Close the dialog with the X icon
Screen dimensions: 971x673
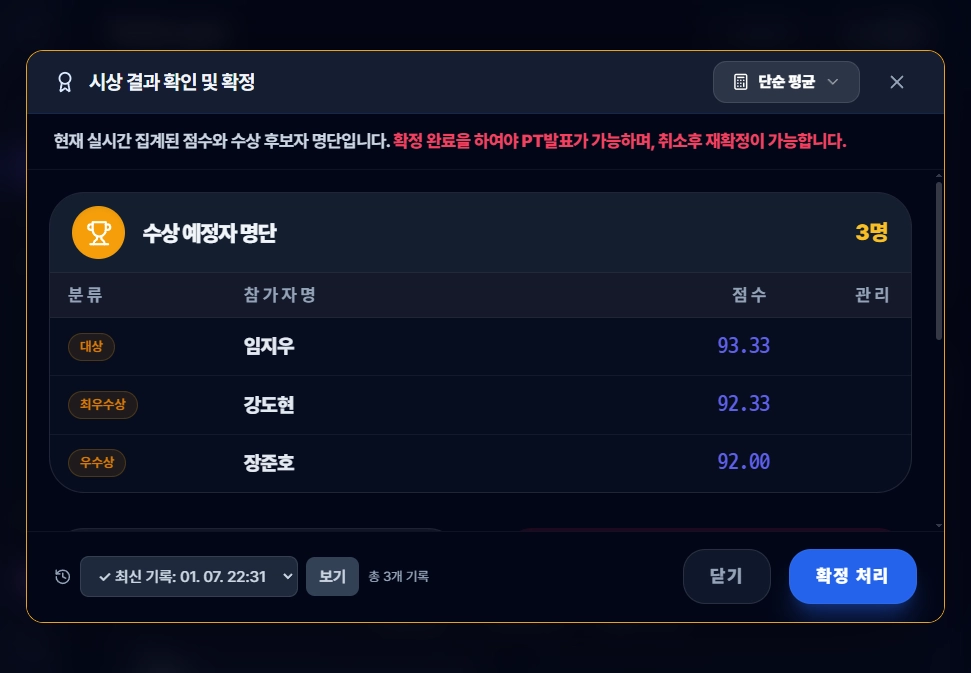click(x=897, y=82)
